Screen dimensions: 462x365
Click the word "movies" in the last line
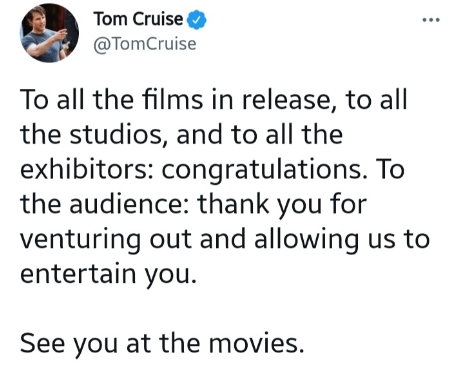pyautogui.click(x=254, y=344)
